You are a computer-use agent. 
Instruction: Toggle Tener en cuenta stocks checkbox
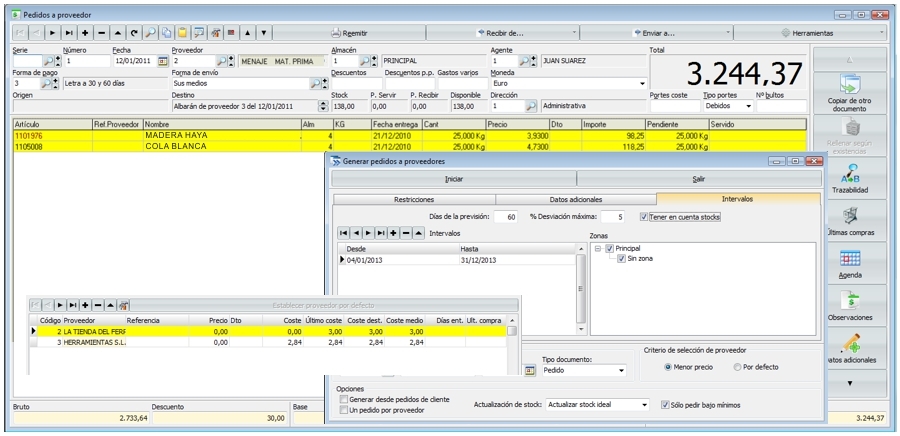click(x=644, y=217)
